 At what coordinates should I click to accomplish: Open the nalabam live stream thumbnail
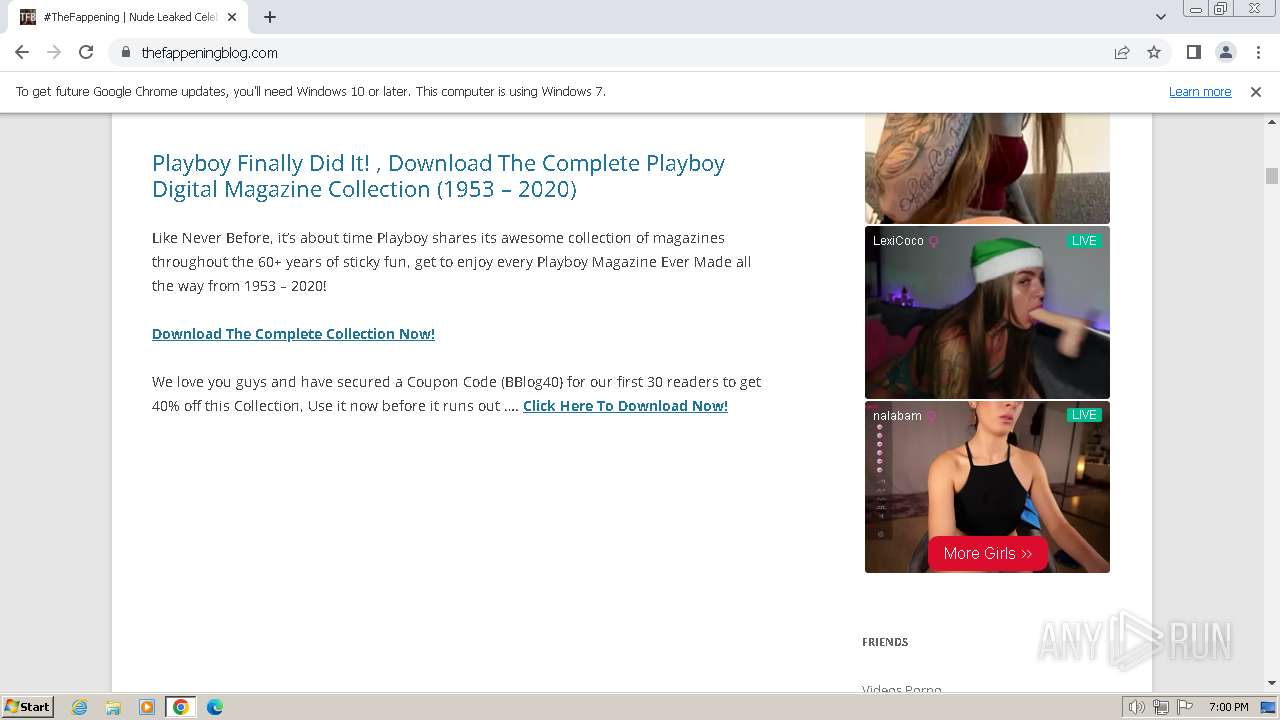click(987, 487)
